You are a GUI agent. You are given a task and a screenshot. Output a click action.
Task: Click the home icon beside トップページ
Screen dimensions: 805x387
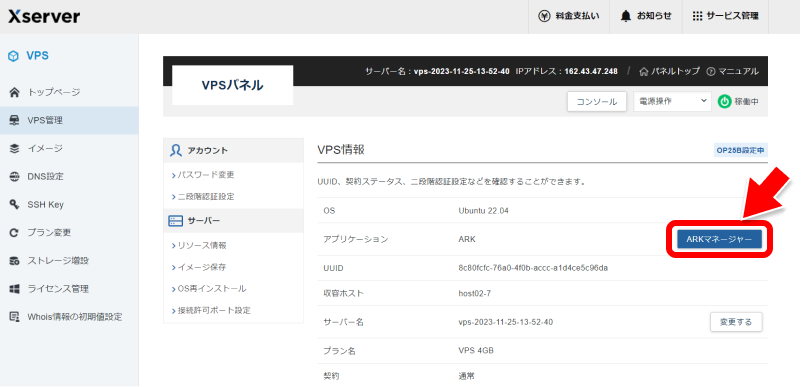14,92
